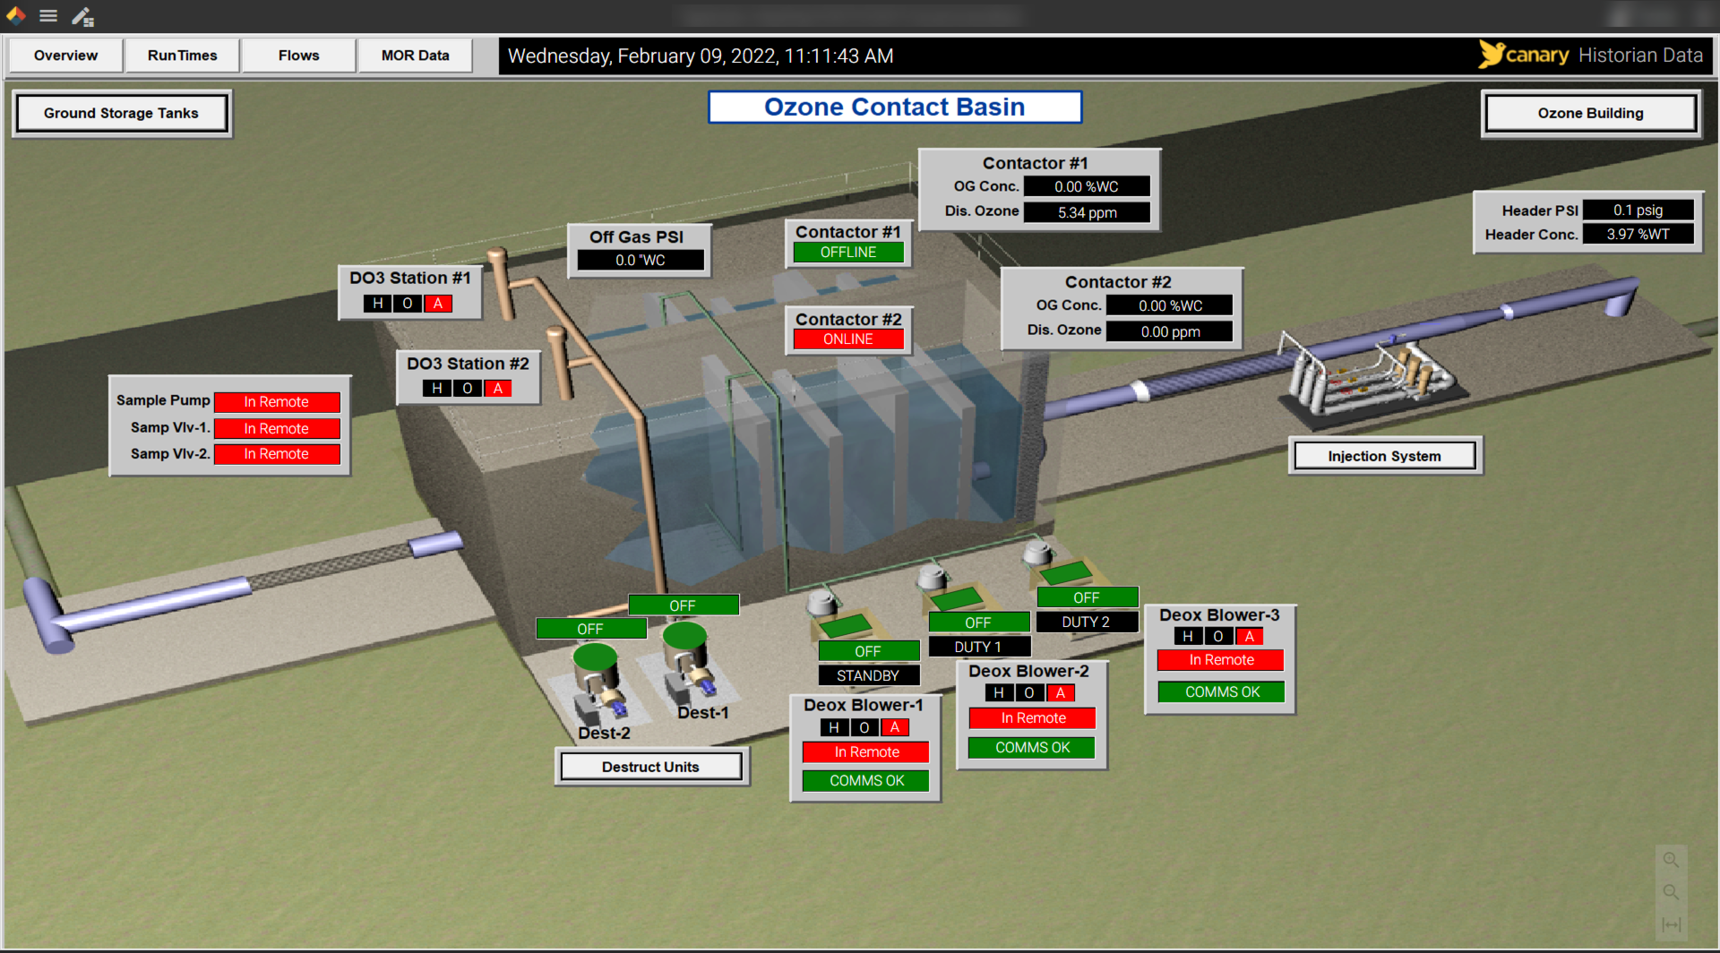Zoom out using the minus magnifier icon

(1670, 892)
